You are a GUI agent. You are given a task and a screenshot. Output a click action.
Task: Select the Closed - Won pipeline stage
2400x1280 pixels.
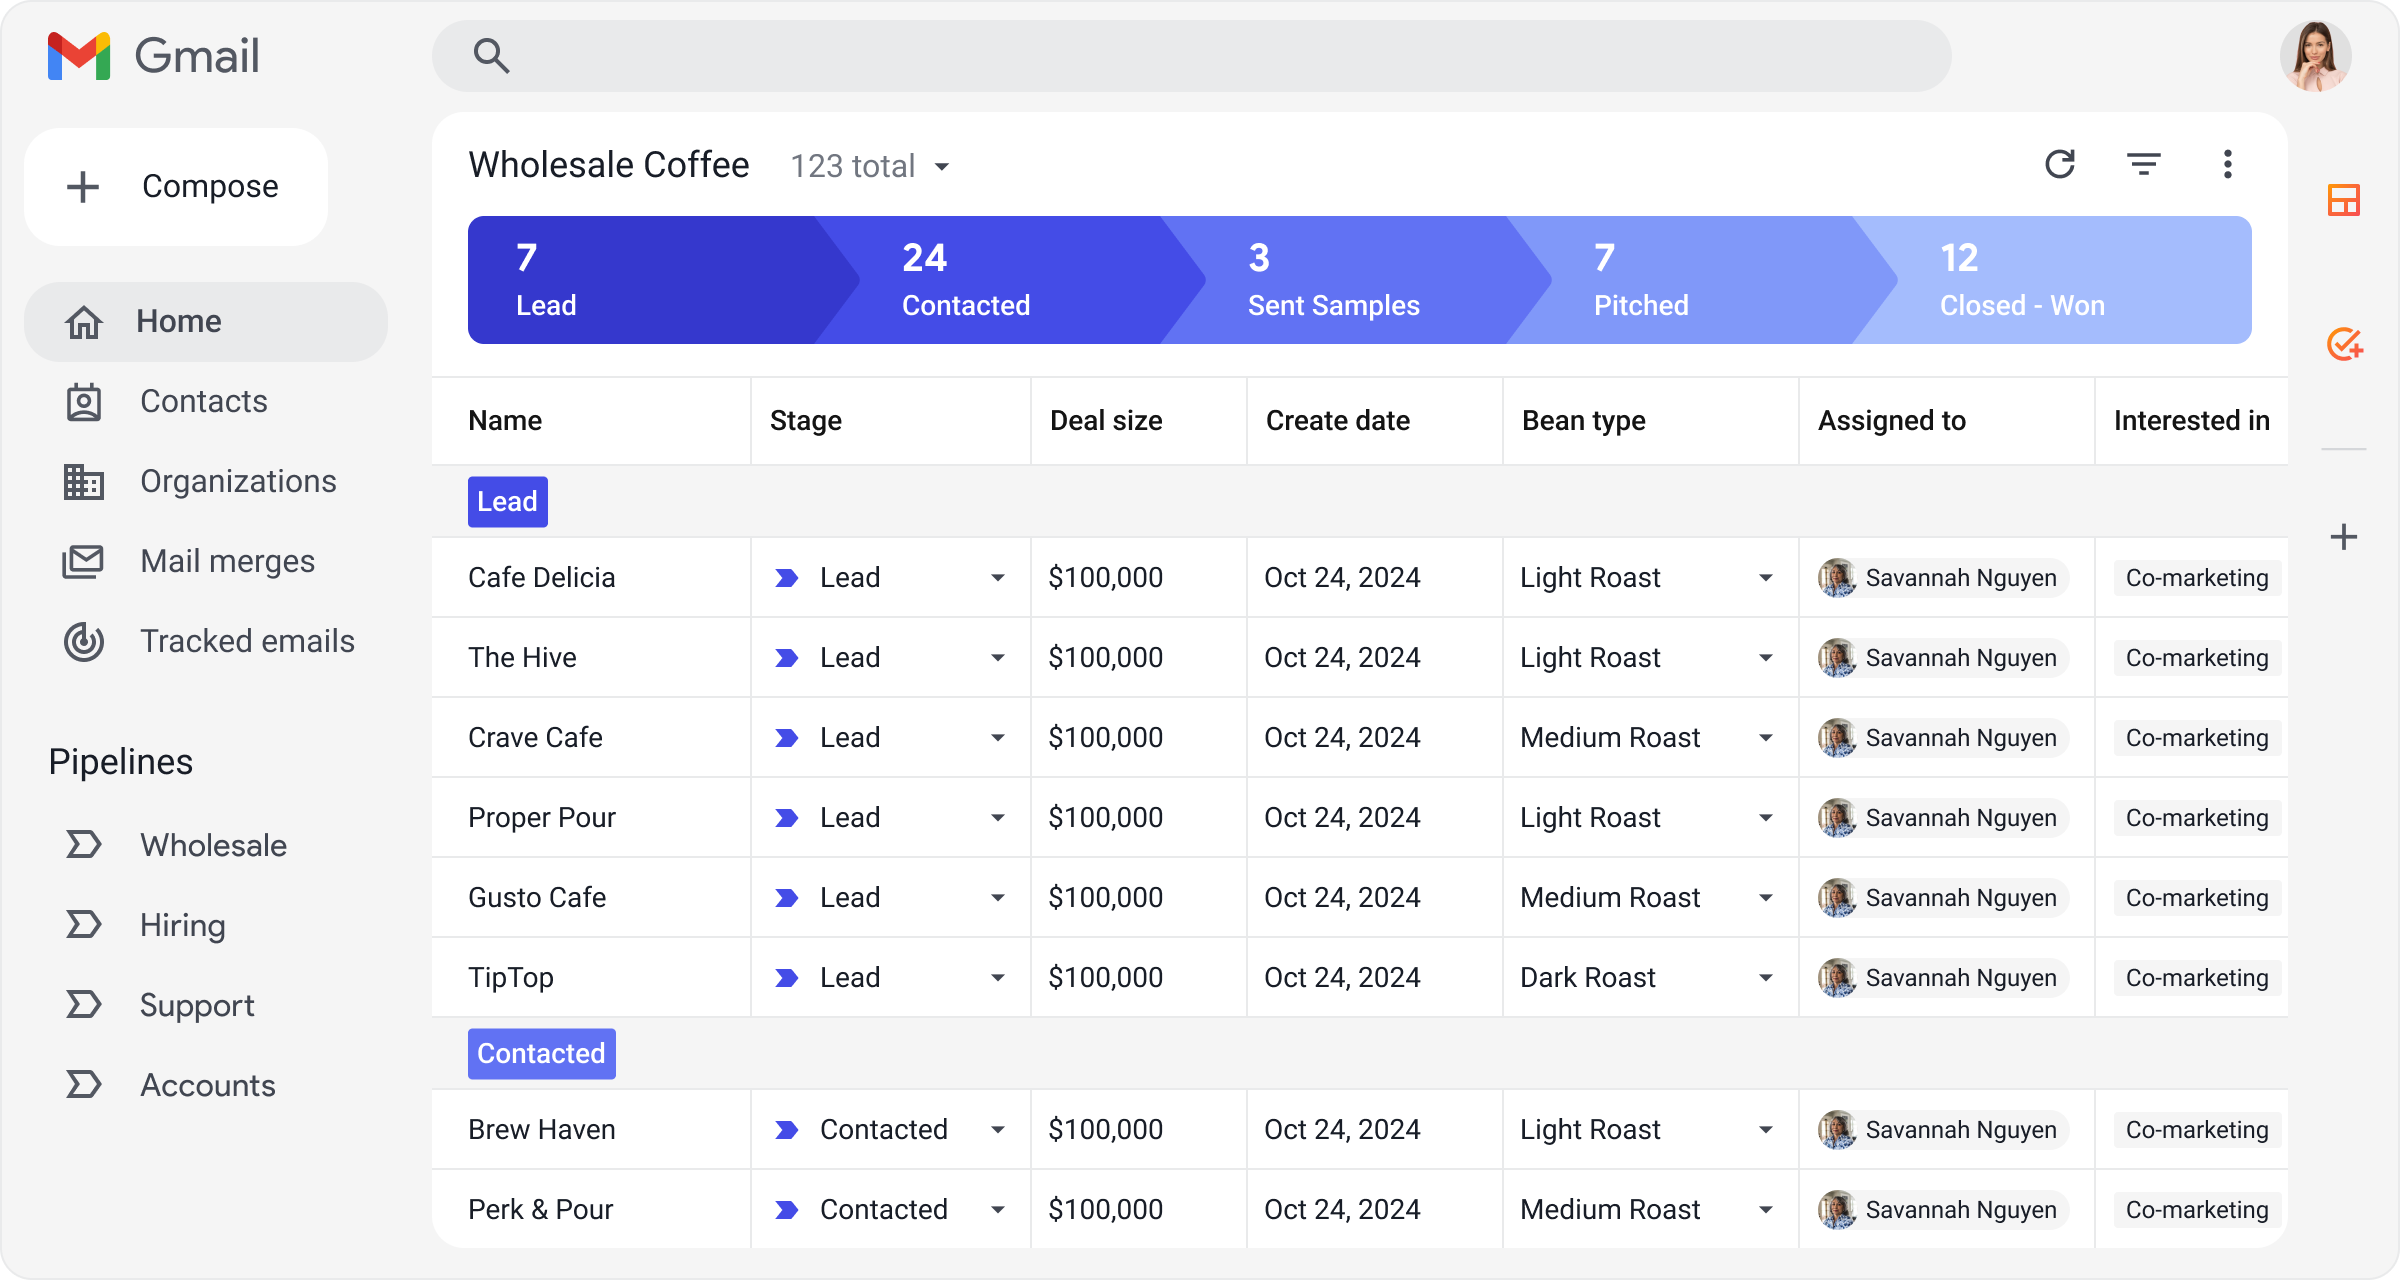2052,280
